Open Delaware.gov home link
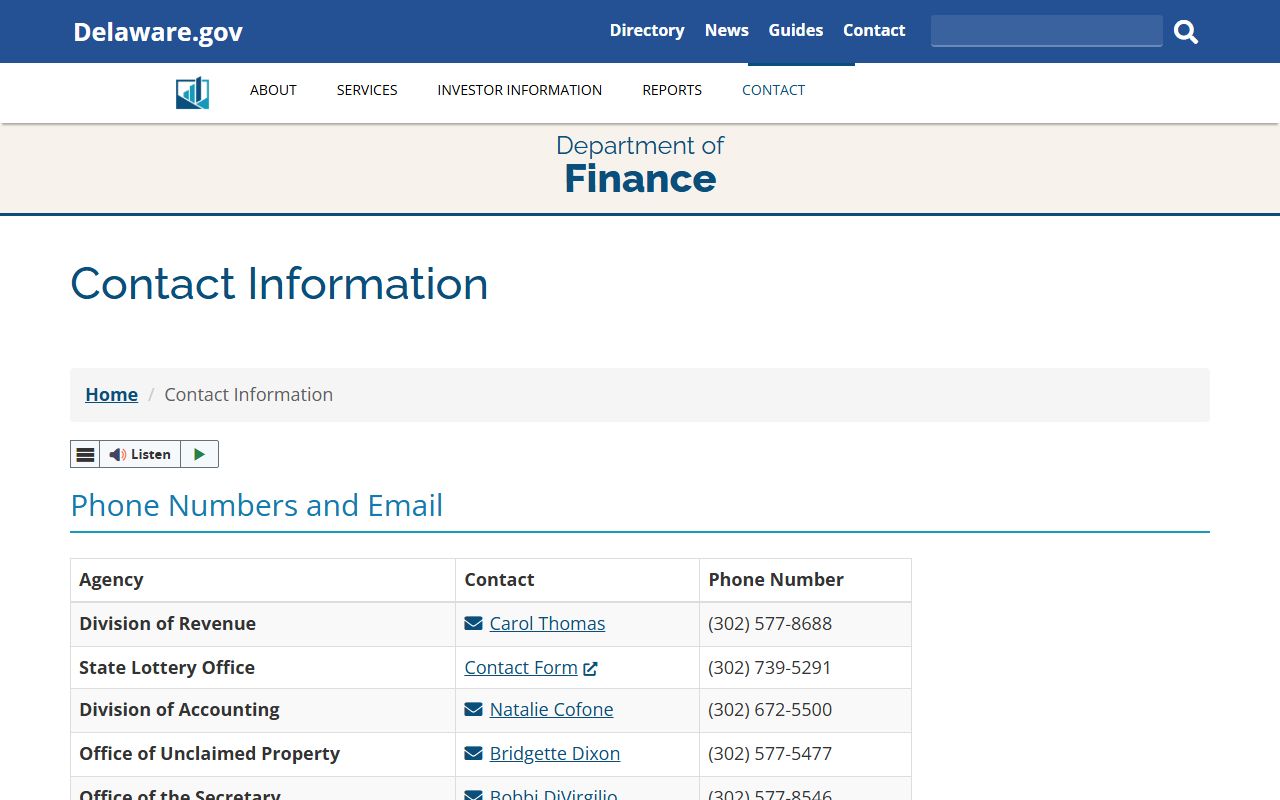The width and height of the screenshot is (1280, 800). (158, 32)
